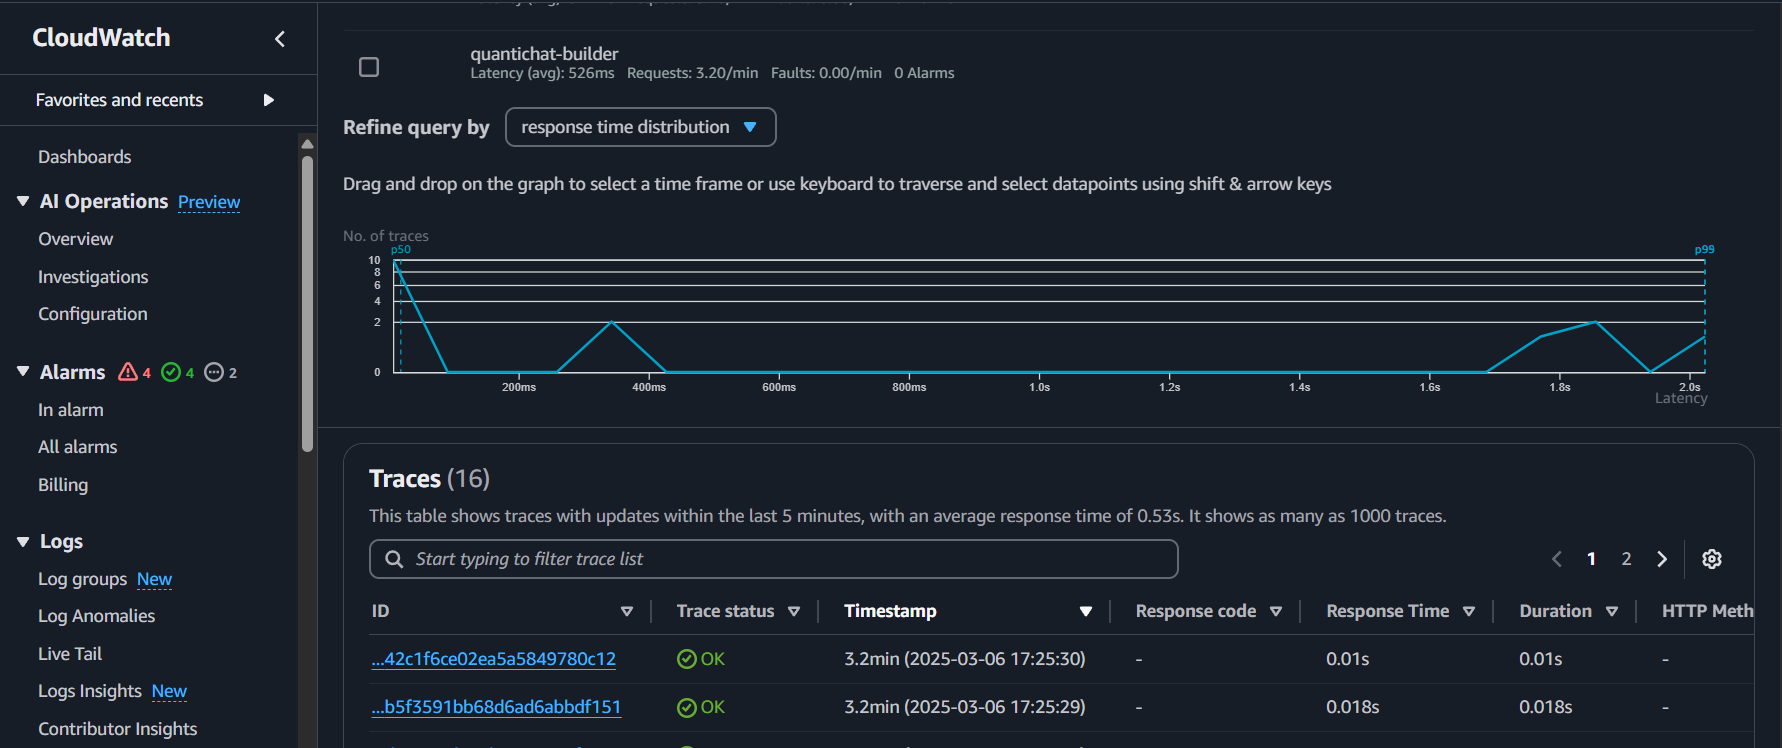Image resolution: width=1782 pixels, height=748 pixels.
Task: Click the New badge beside Log groups
Action: [x=154, y=579]
